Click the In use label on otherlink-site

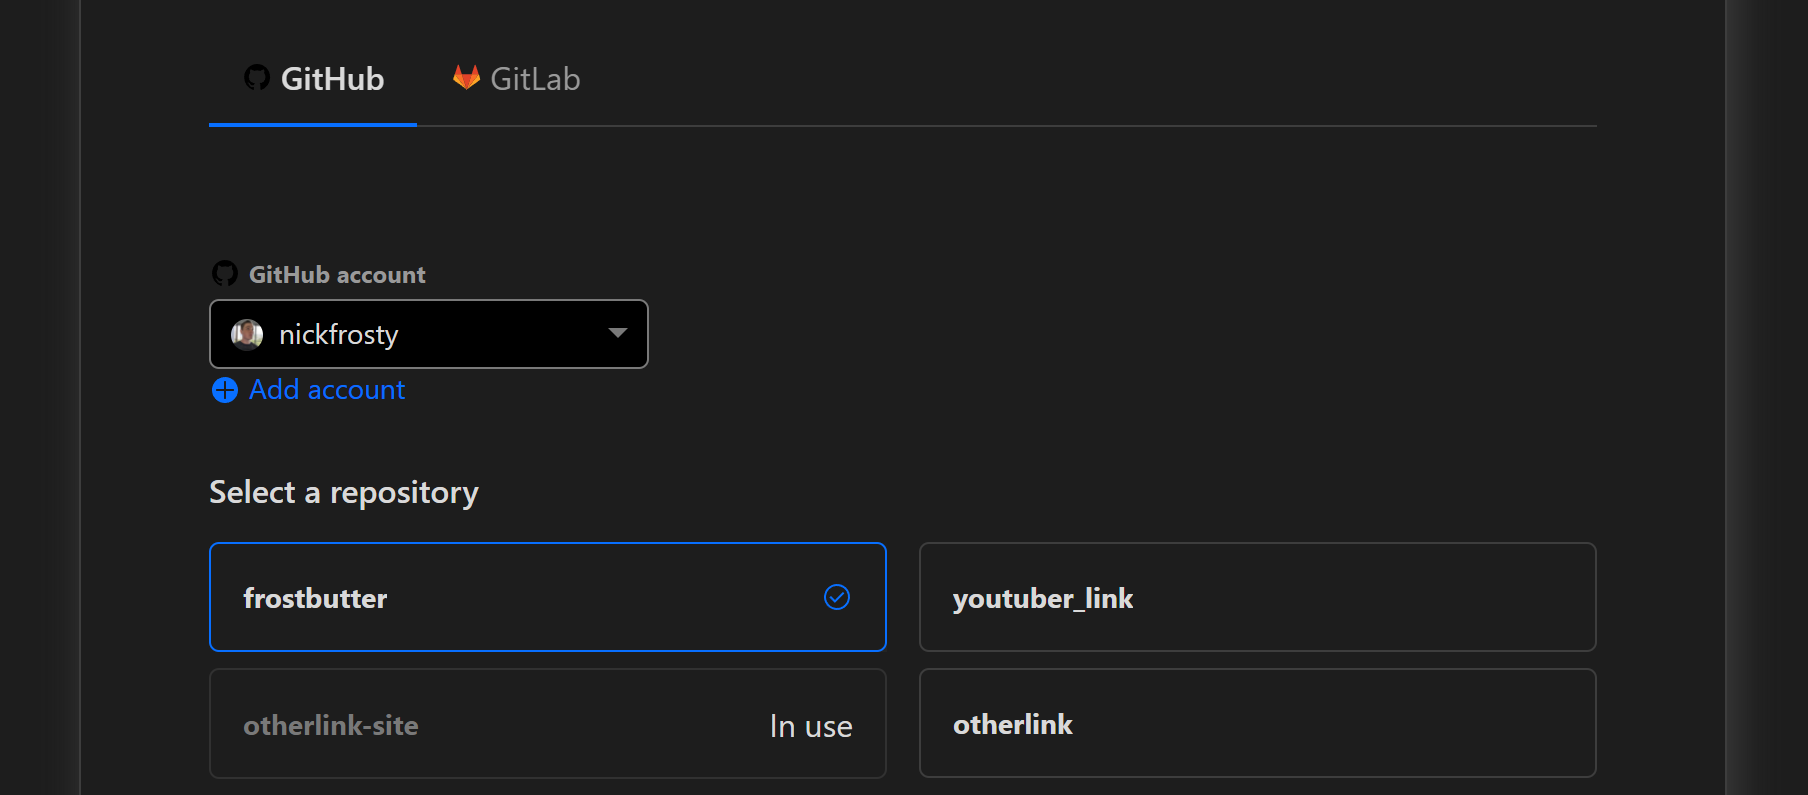[810, 725]
